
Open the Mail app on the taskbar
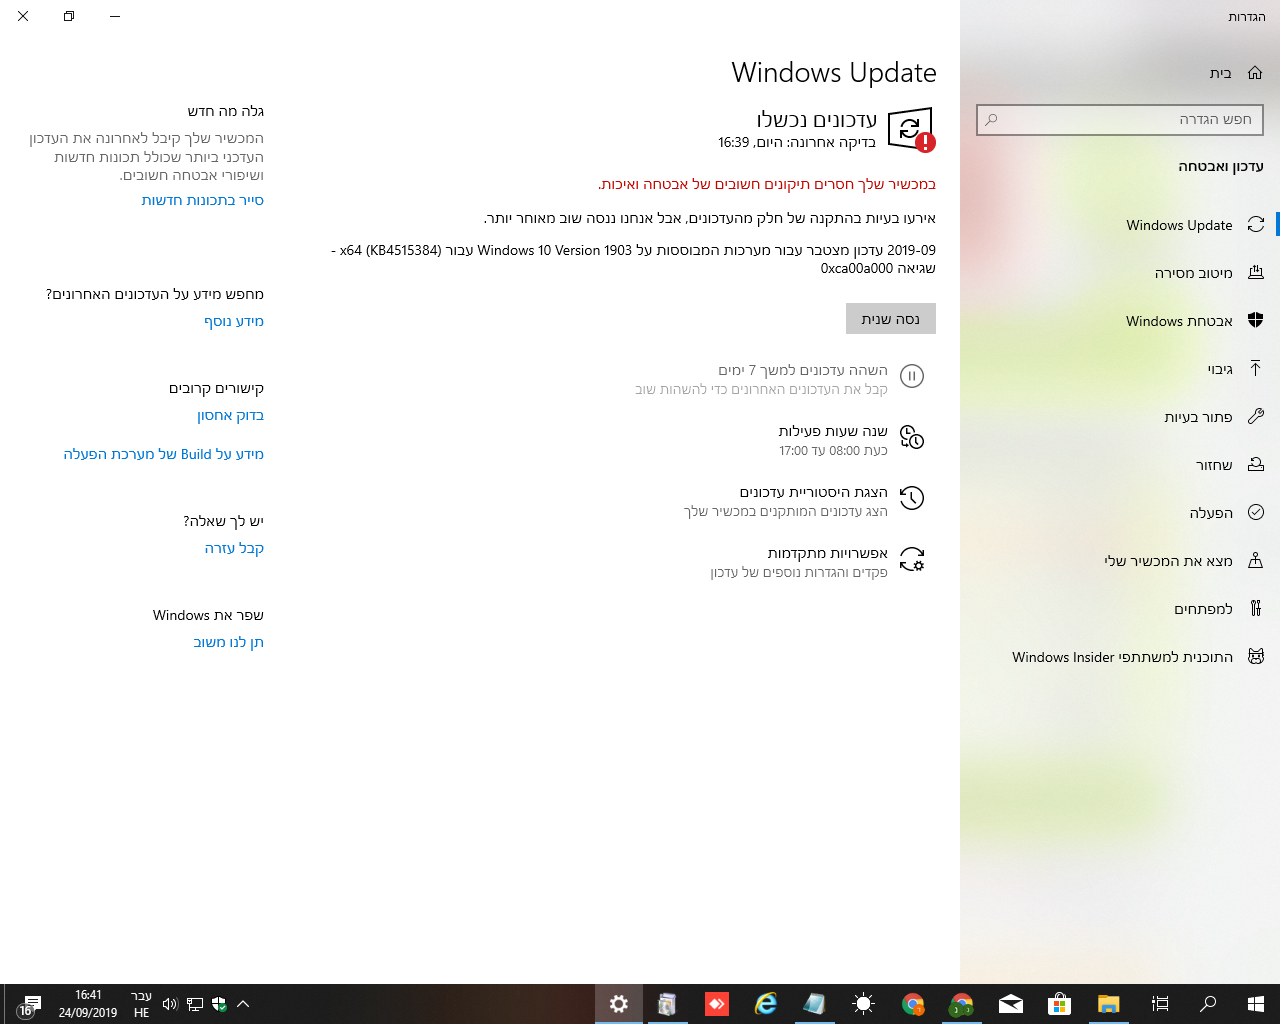[1010, 1004]
